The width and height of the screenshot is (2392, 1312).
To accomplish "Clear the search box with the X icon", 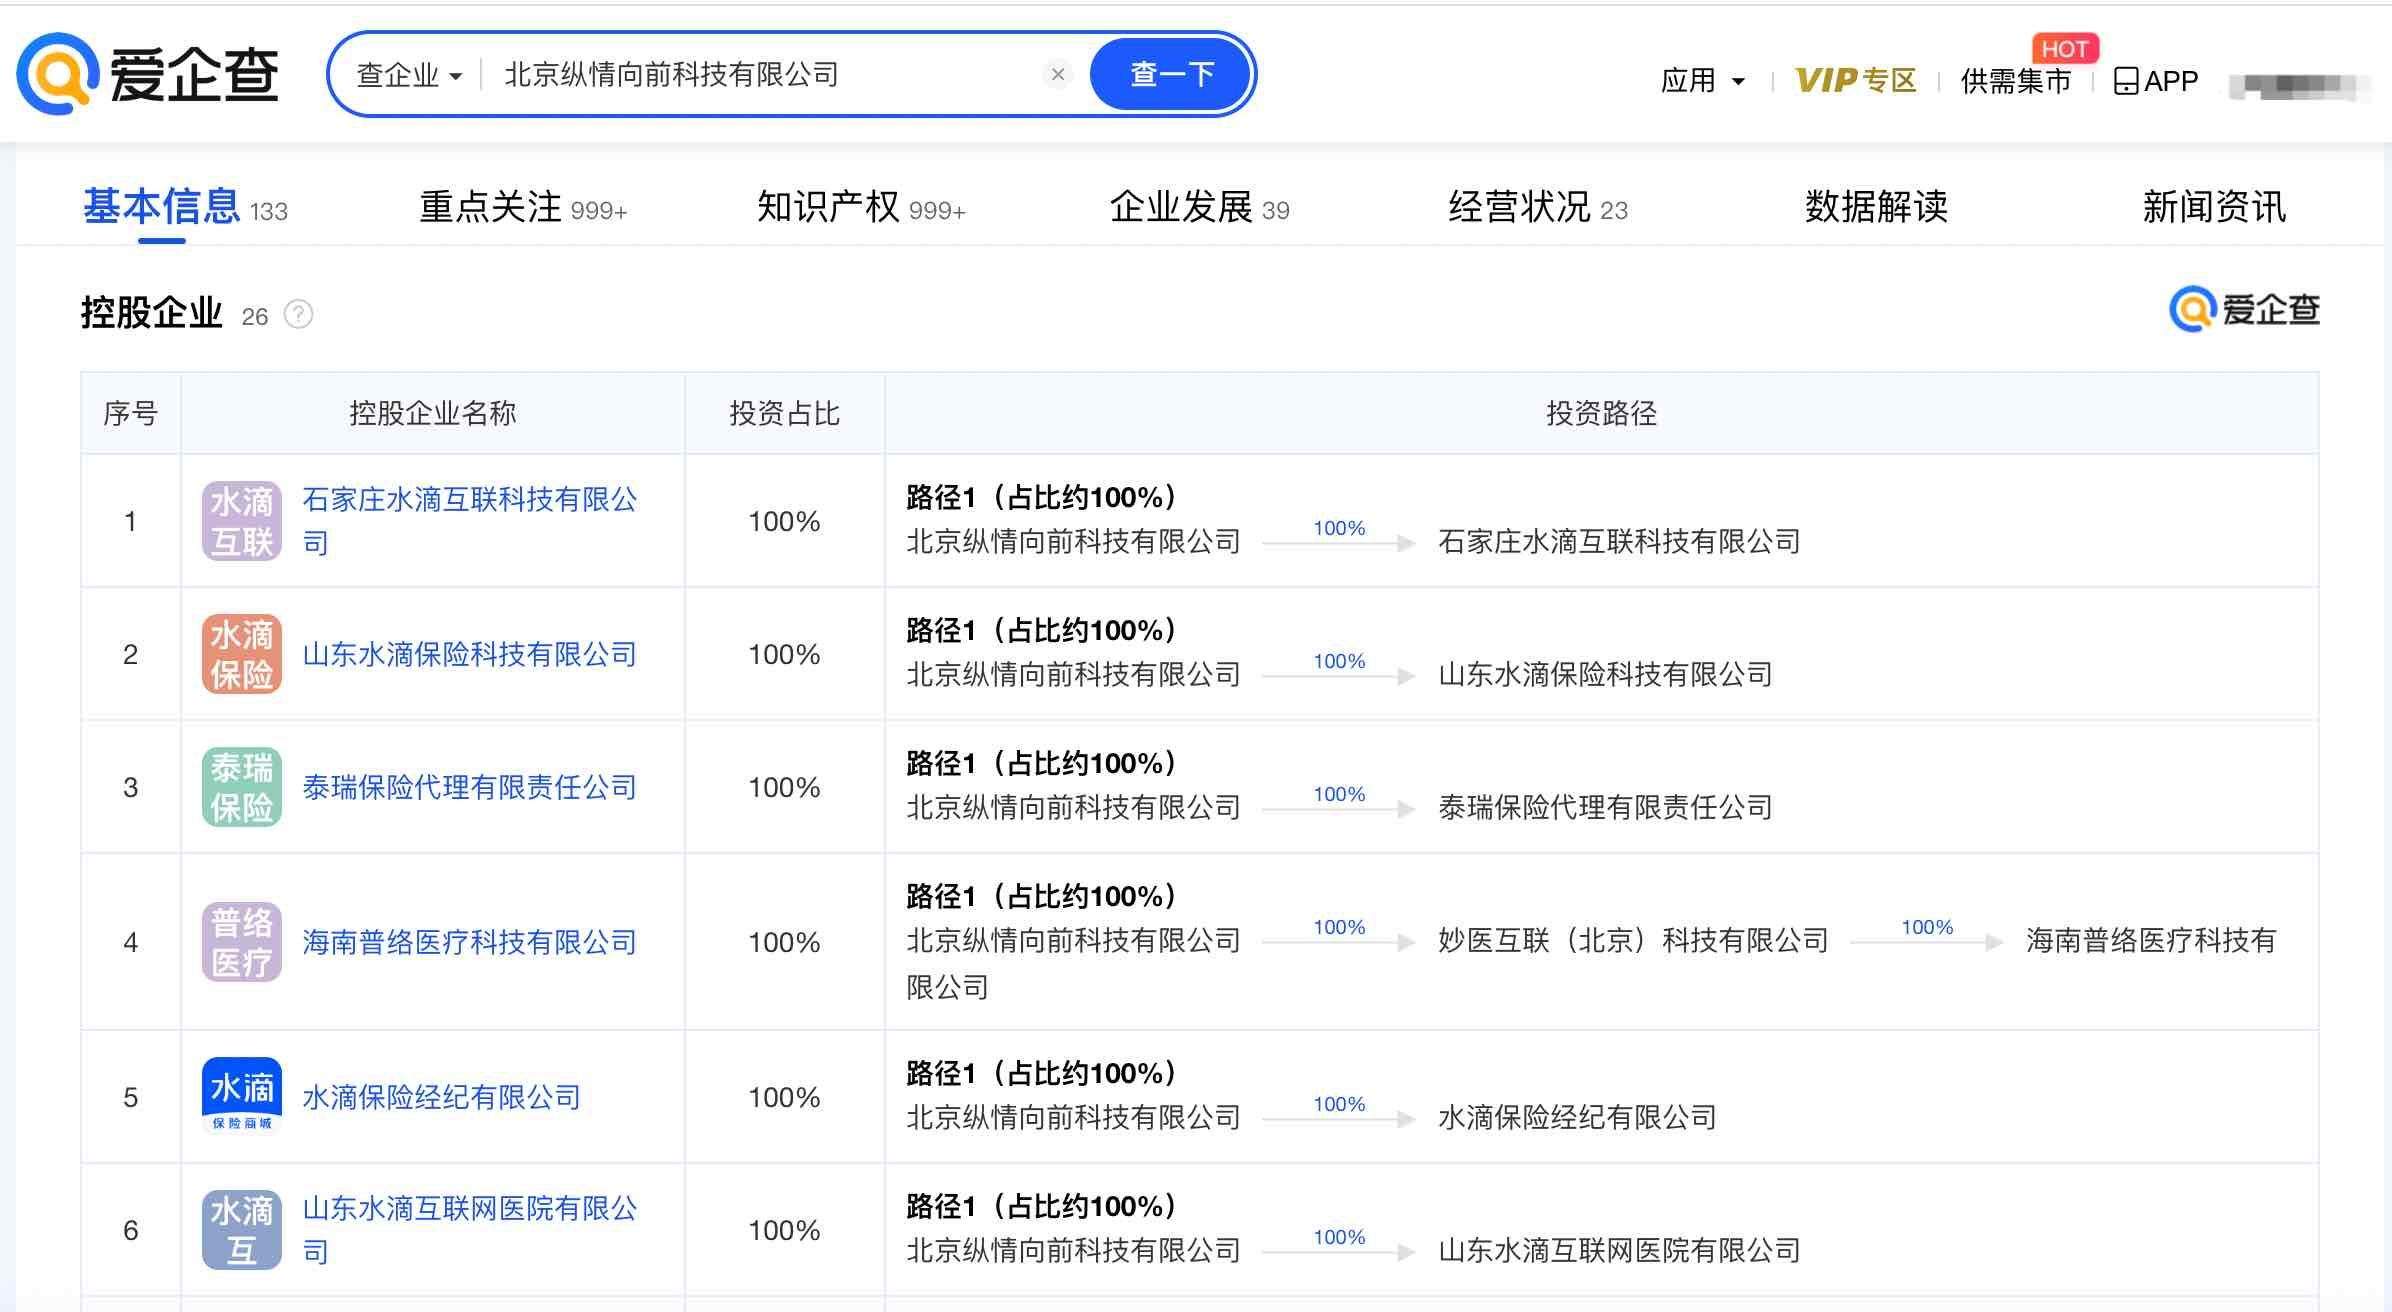I will [1057, 74].
